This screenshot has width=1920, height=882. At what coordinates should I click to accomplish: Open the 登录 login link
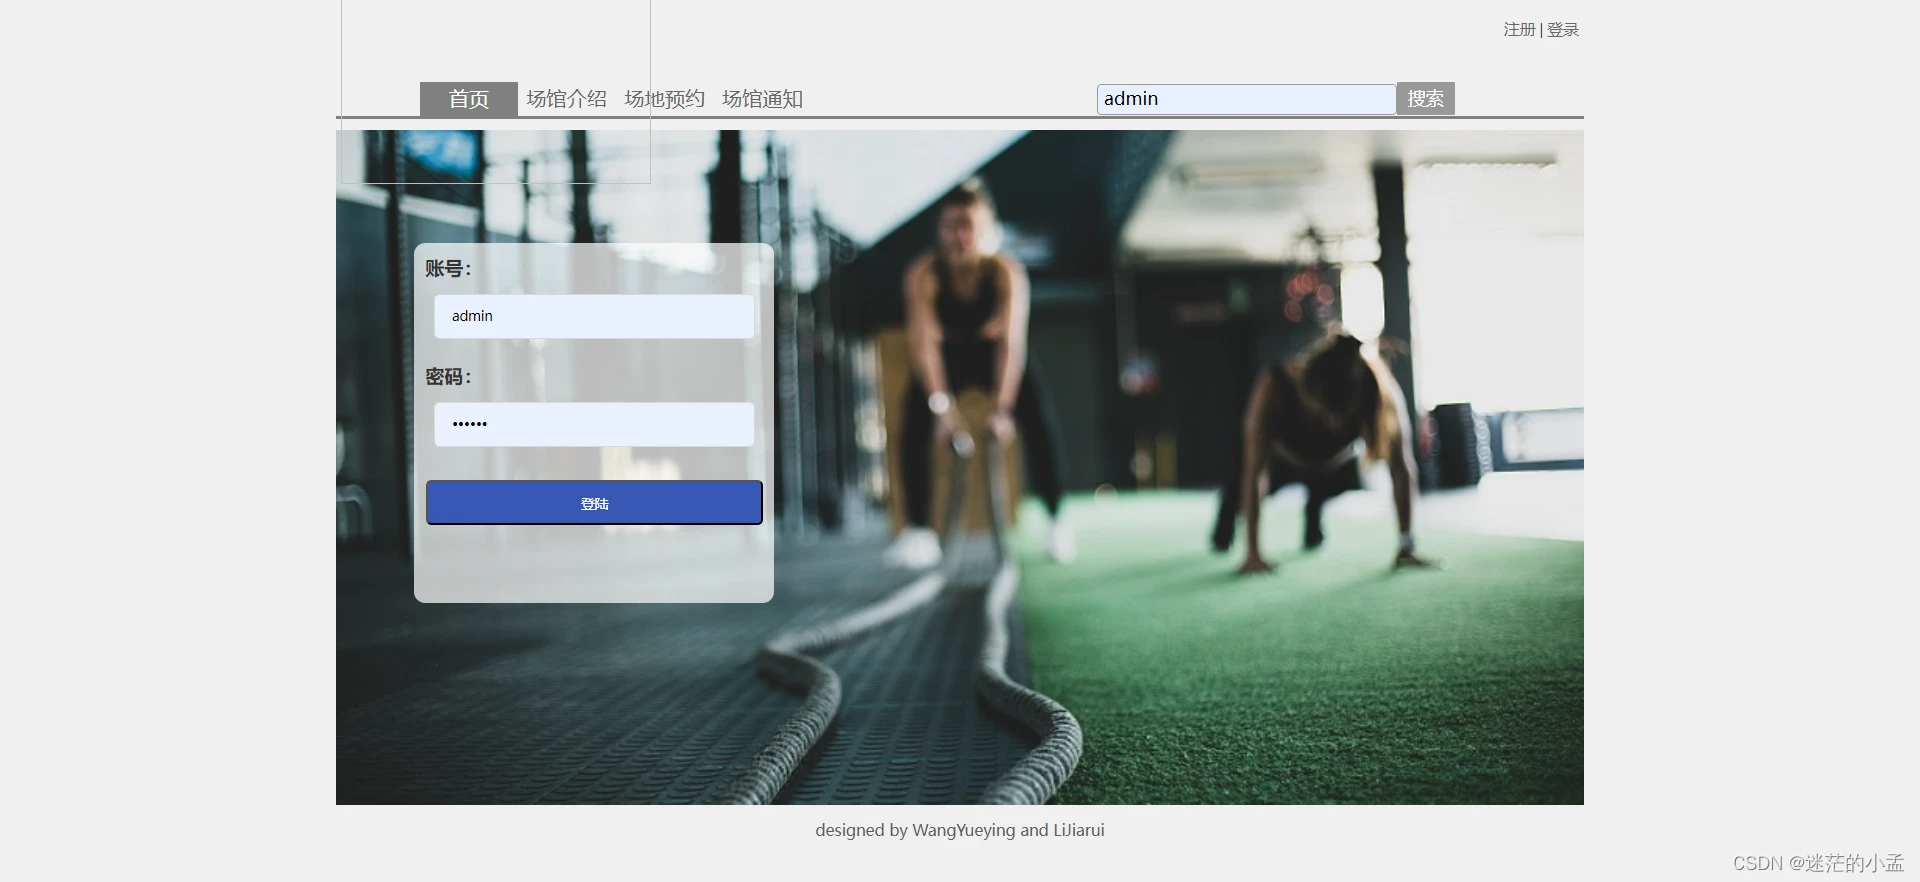click(x=1563, y=30)
